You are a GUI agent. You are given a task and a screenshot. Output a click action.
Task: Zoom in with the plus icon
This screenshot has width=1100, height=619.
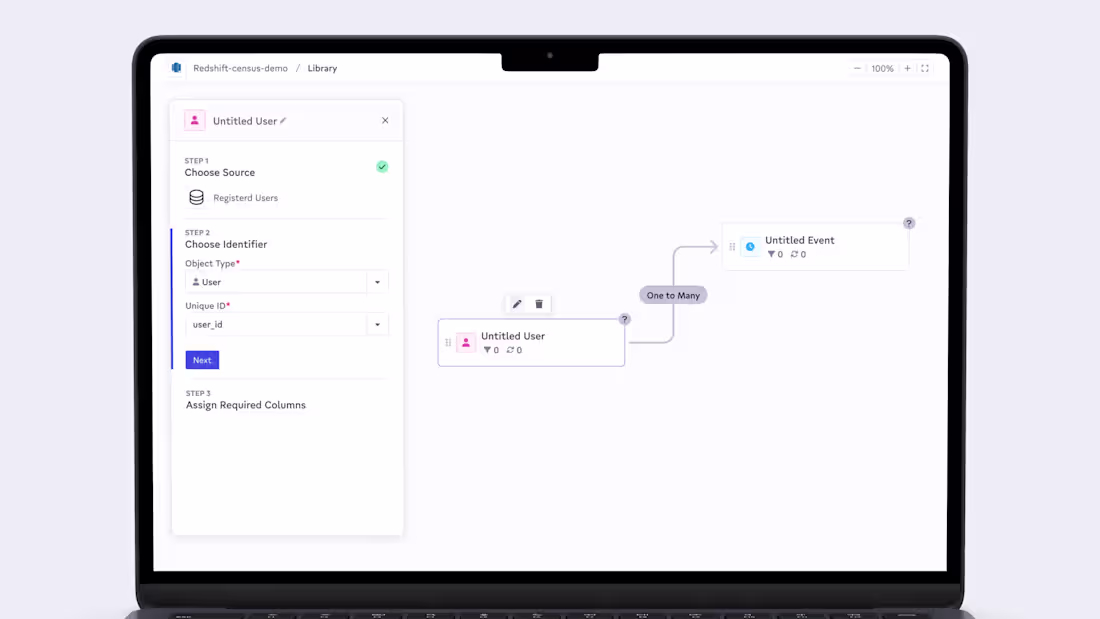click(907, 68)
